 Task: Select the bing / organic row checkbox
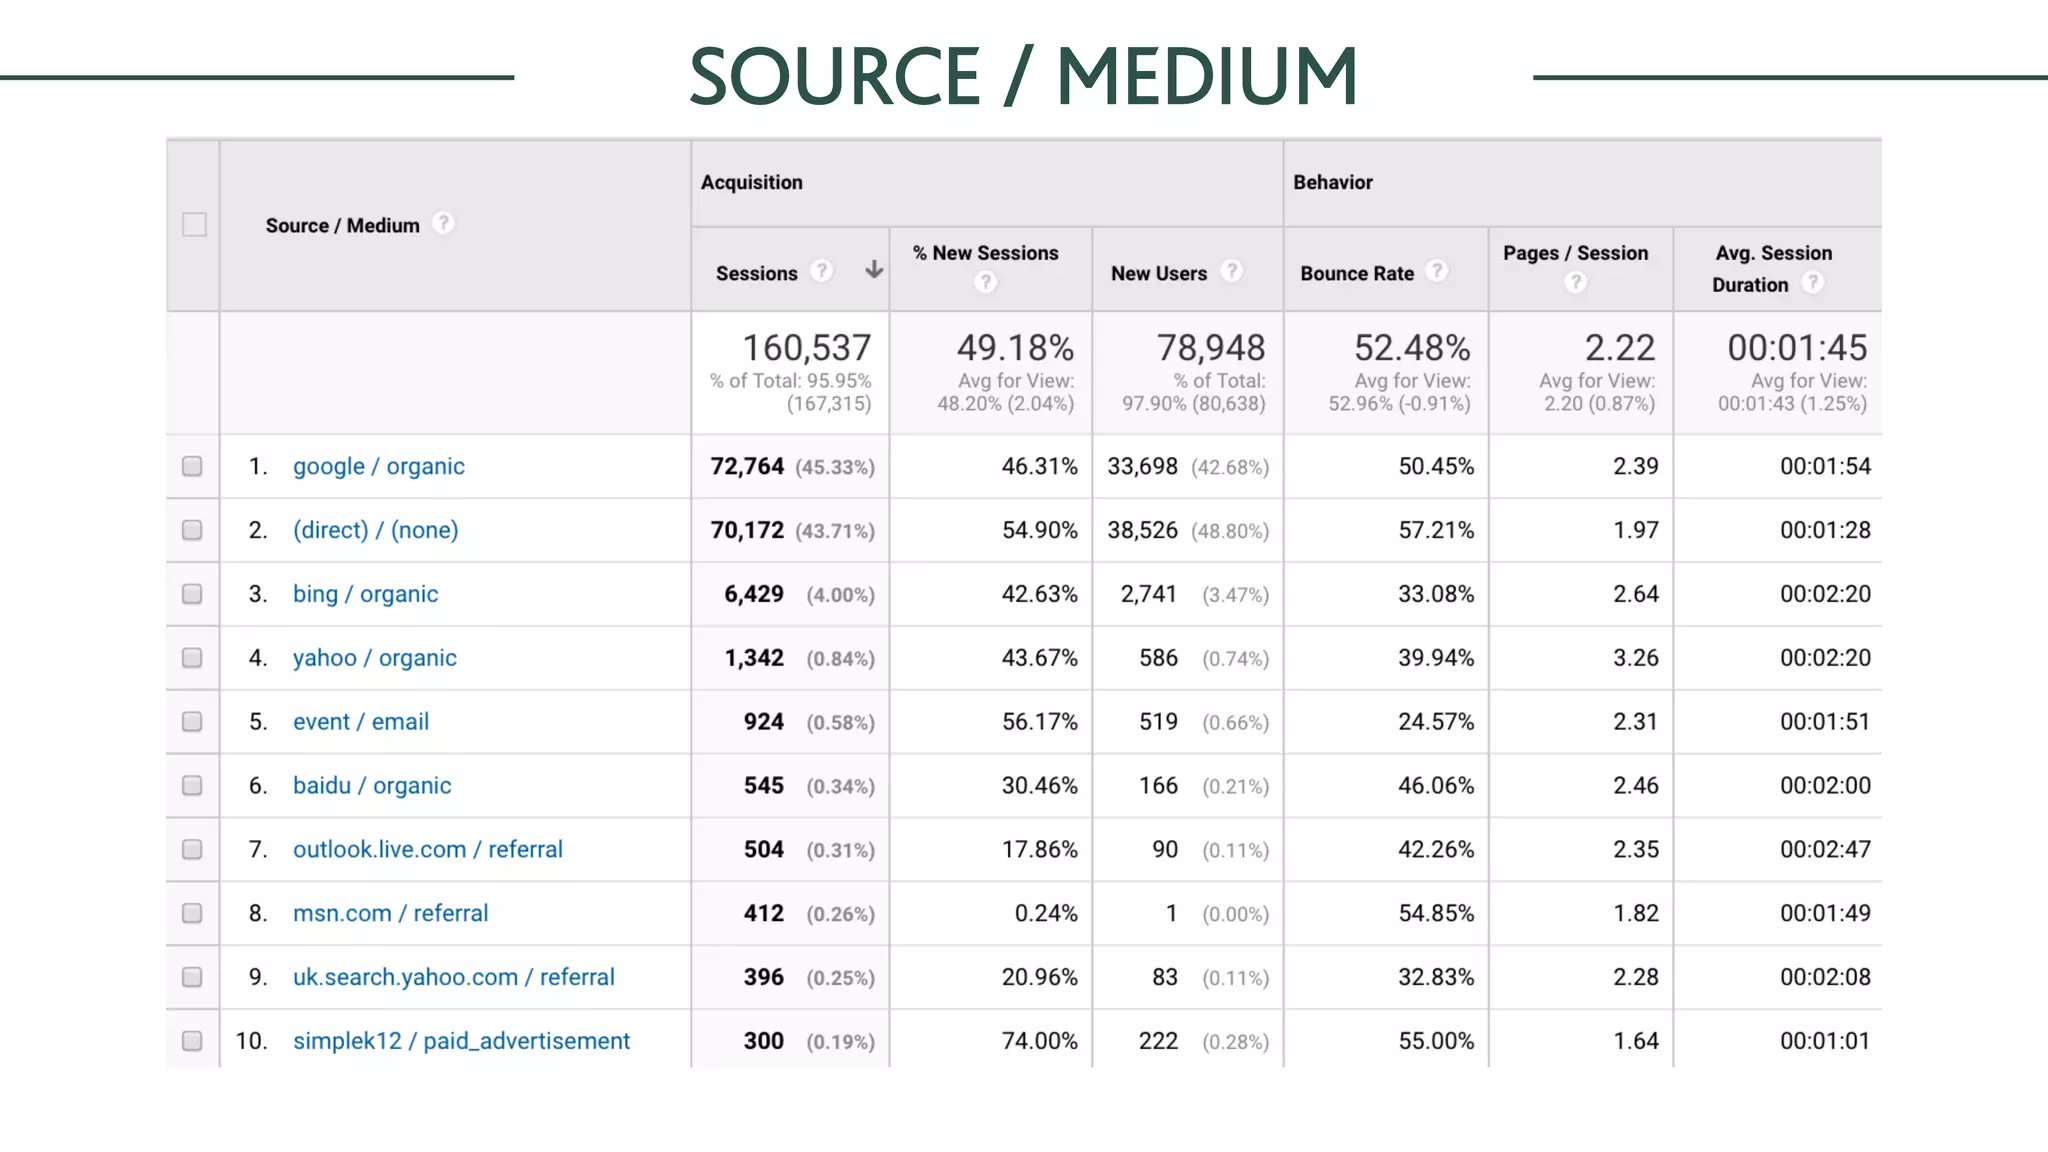tap(192, 594)
